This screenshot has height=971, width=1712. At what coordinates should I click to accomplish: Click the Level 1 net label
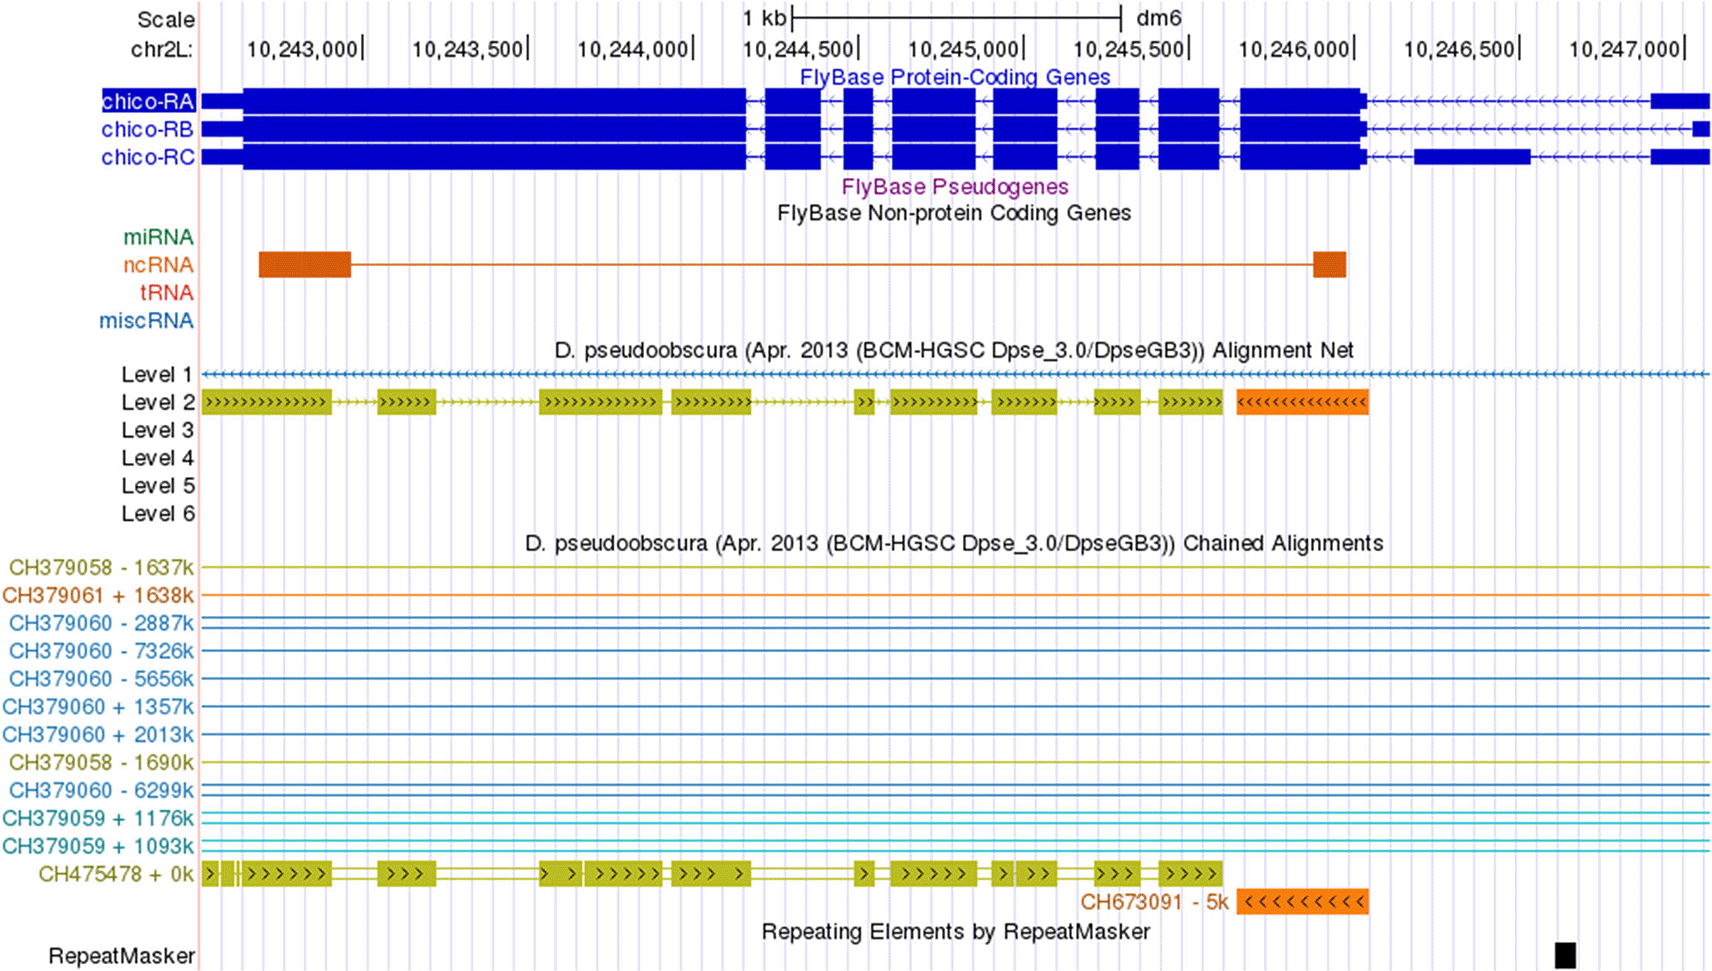(x=158, y=374)
